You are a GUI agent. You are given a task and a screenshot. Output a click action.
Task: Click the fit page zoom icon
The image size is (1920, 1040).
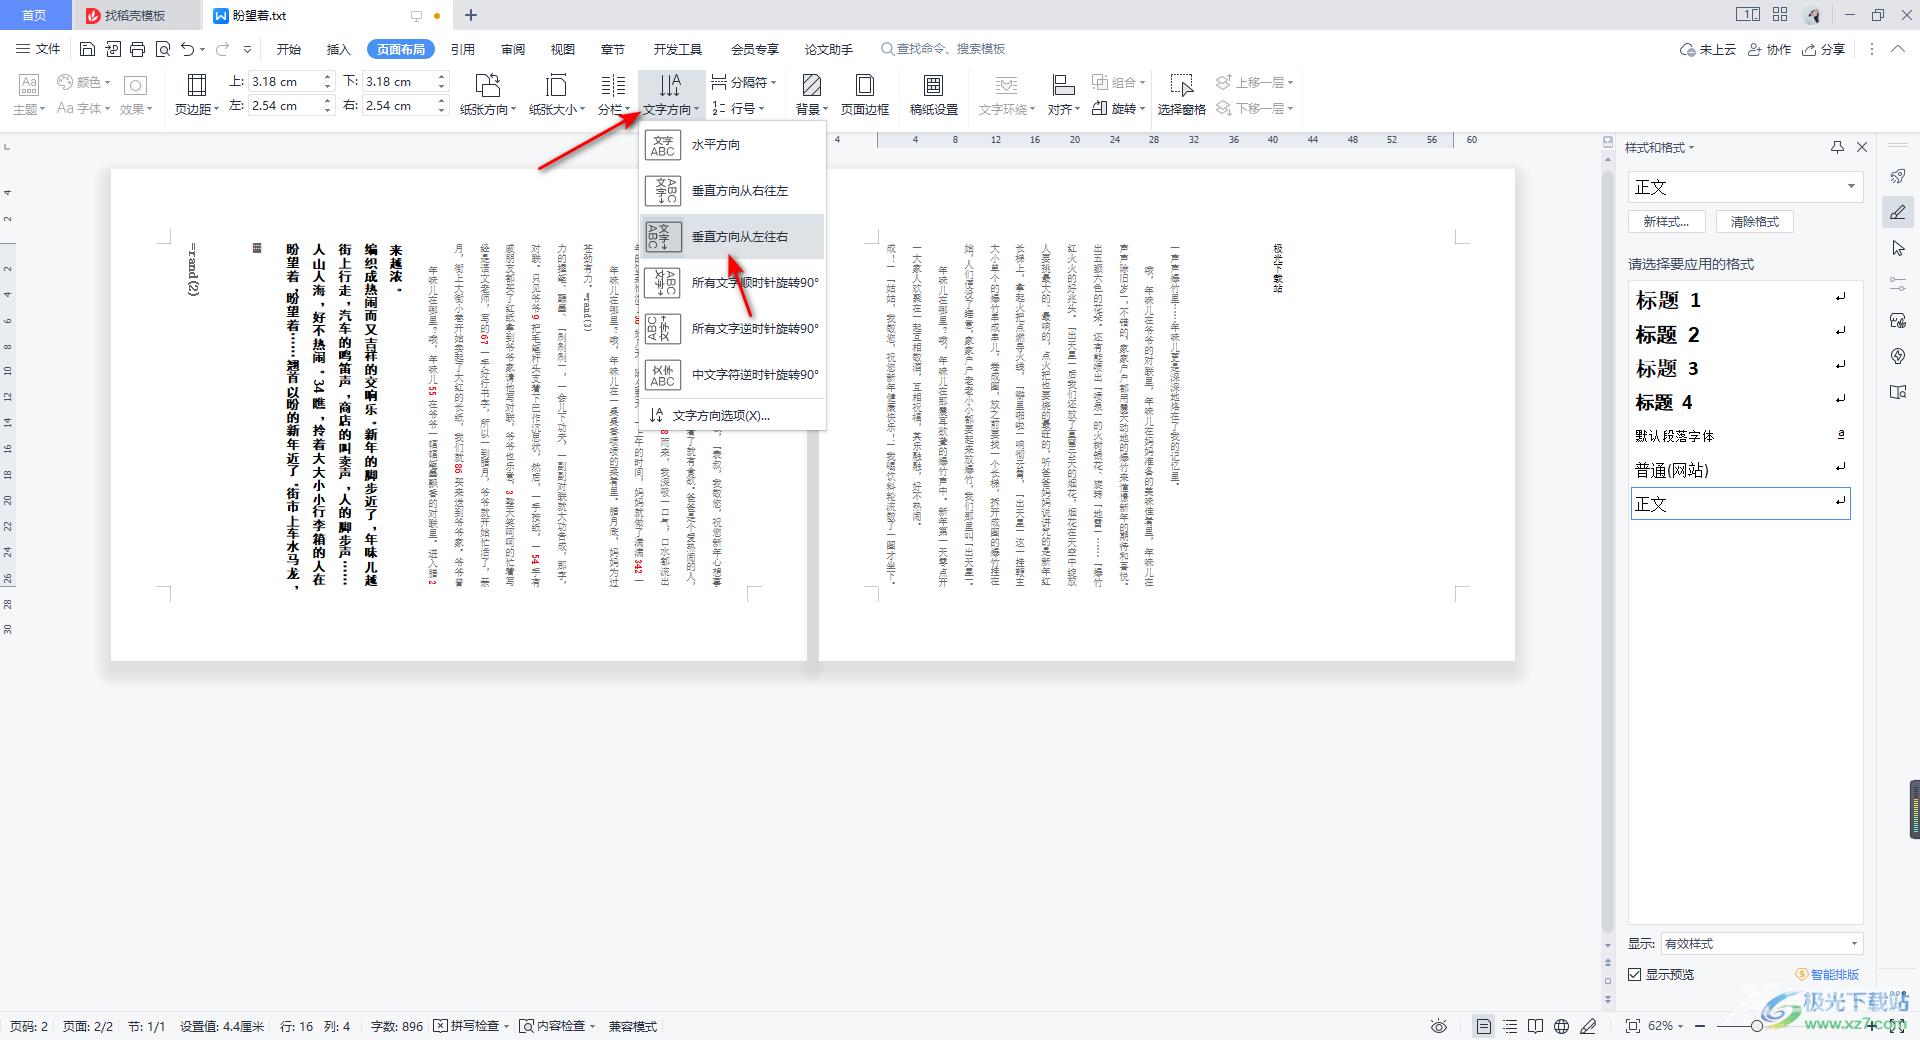1632,1026
